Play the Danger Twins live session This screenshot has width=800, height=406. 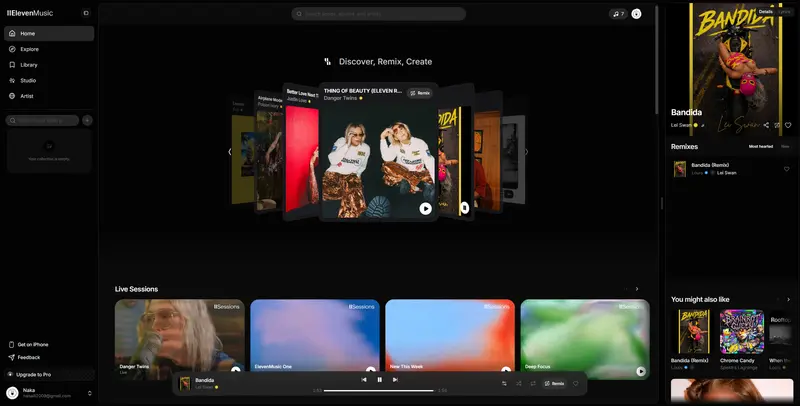(235, 371)
